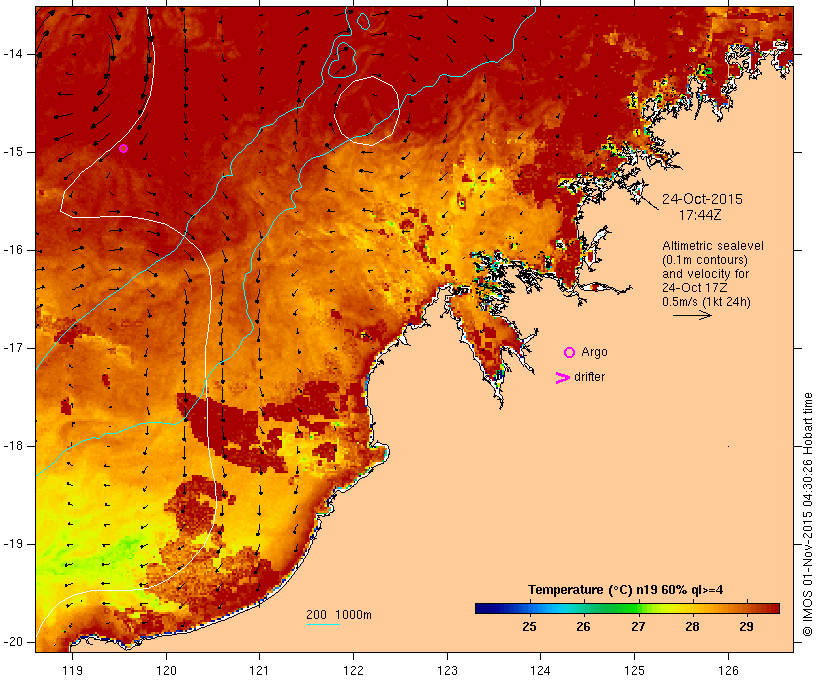The height and width of the screenshot is (680, 820).
Task: Click the longitude axis label 122
Action: click(354, 670)
